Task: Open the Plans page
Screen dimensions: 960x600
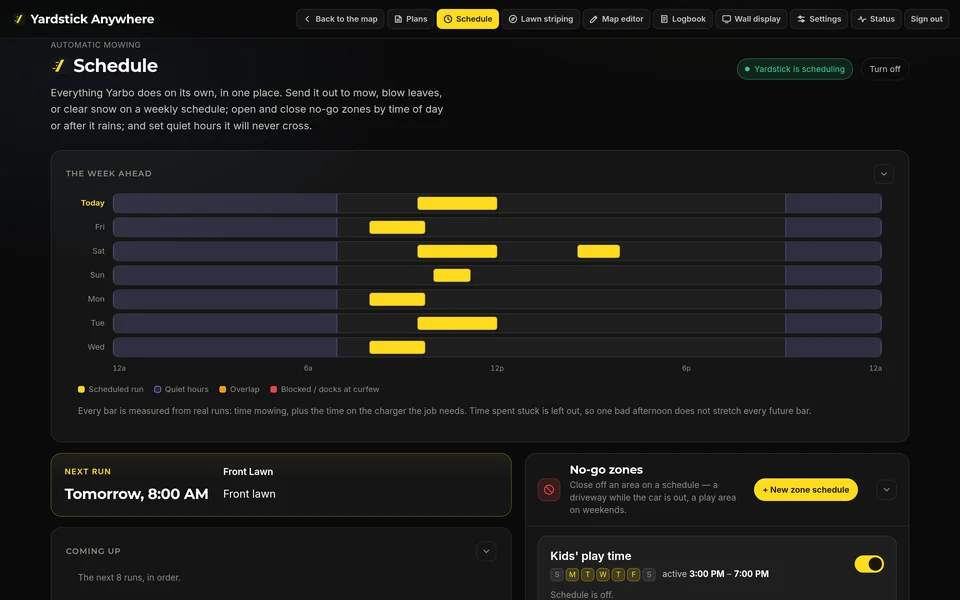Action: pyautogui.click(x=411, y=19)
